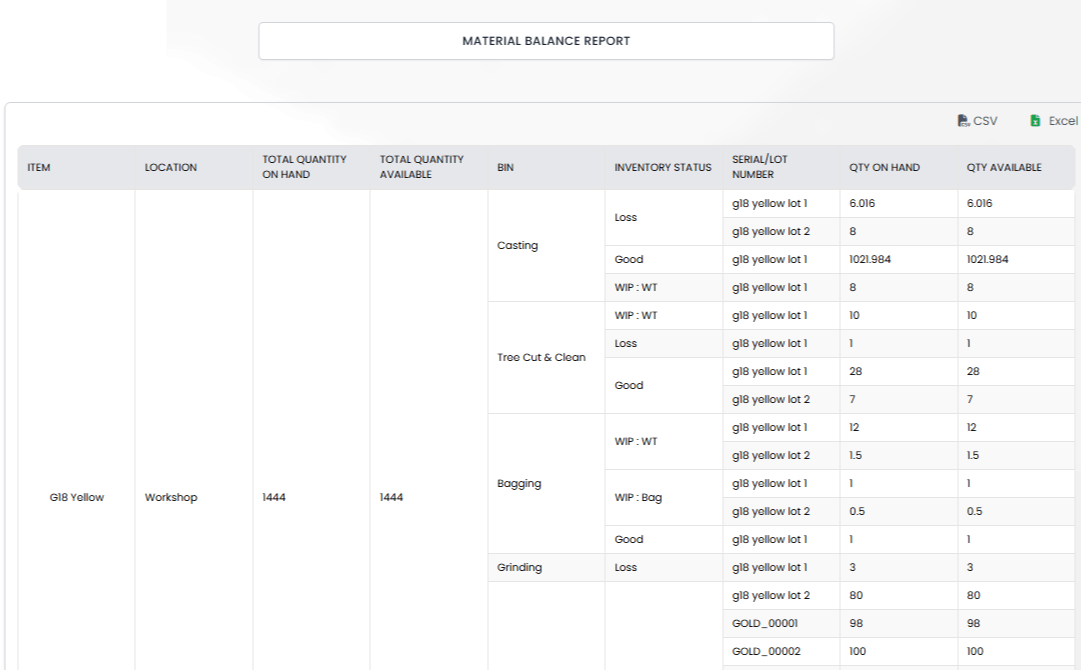Click the Tree Cut & Clean bin cell
The height and width of the screenshot is (670, 1081).
545,357
